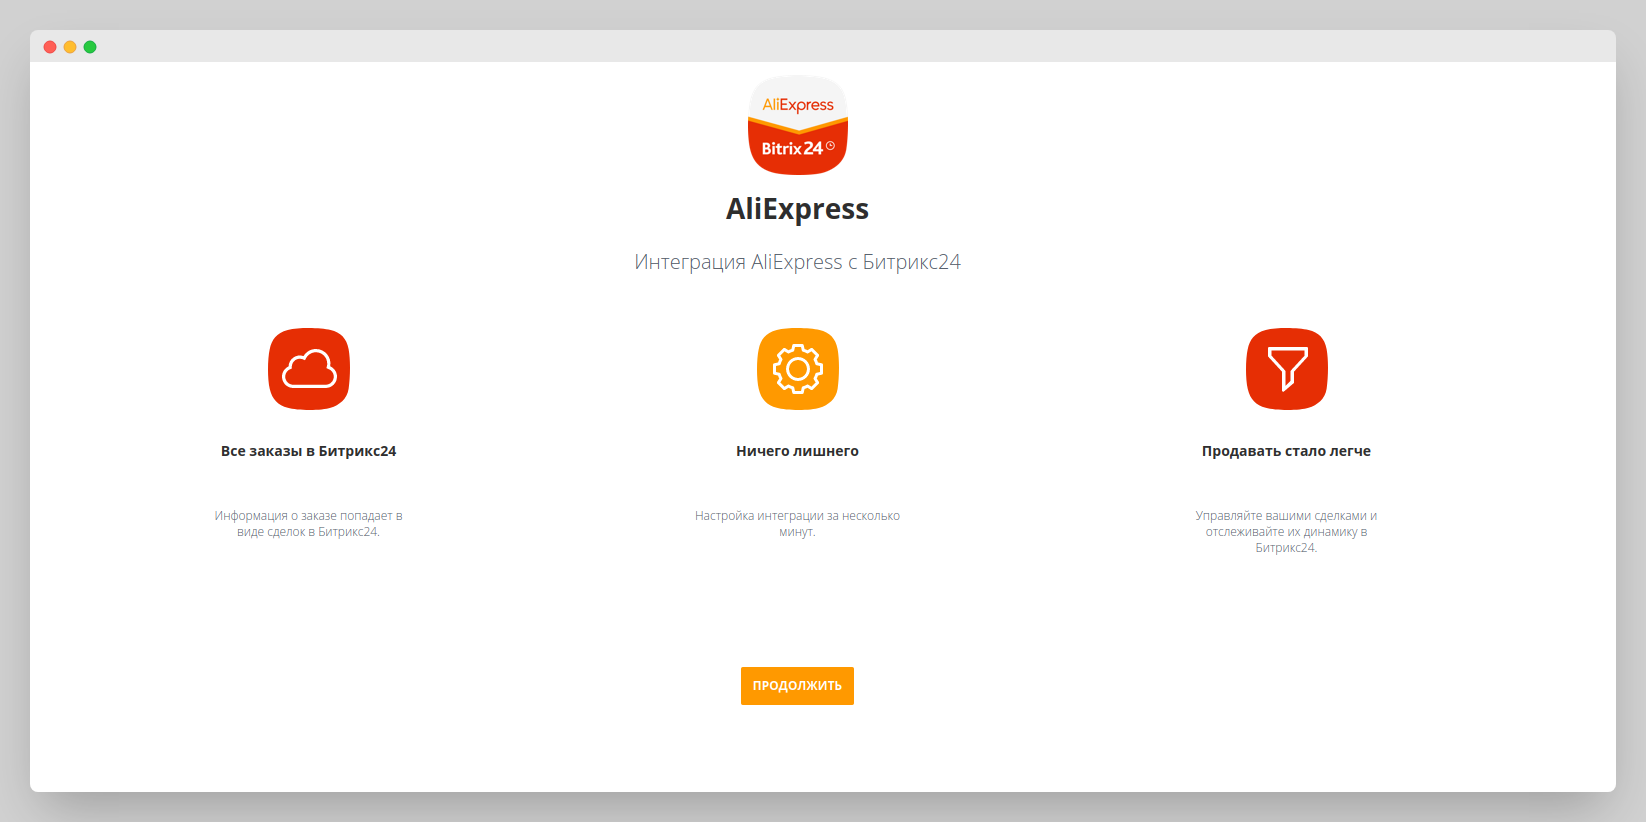The height and width of the screenshot is (822, 1646).
Task: Click the ПРОДОЛЖИТЬ button
Action: tap(797, 686)
